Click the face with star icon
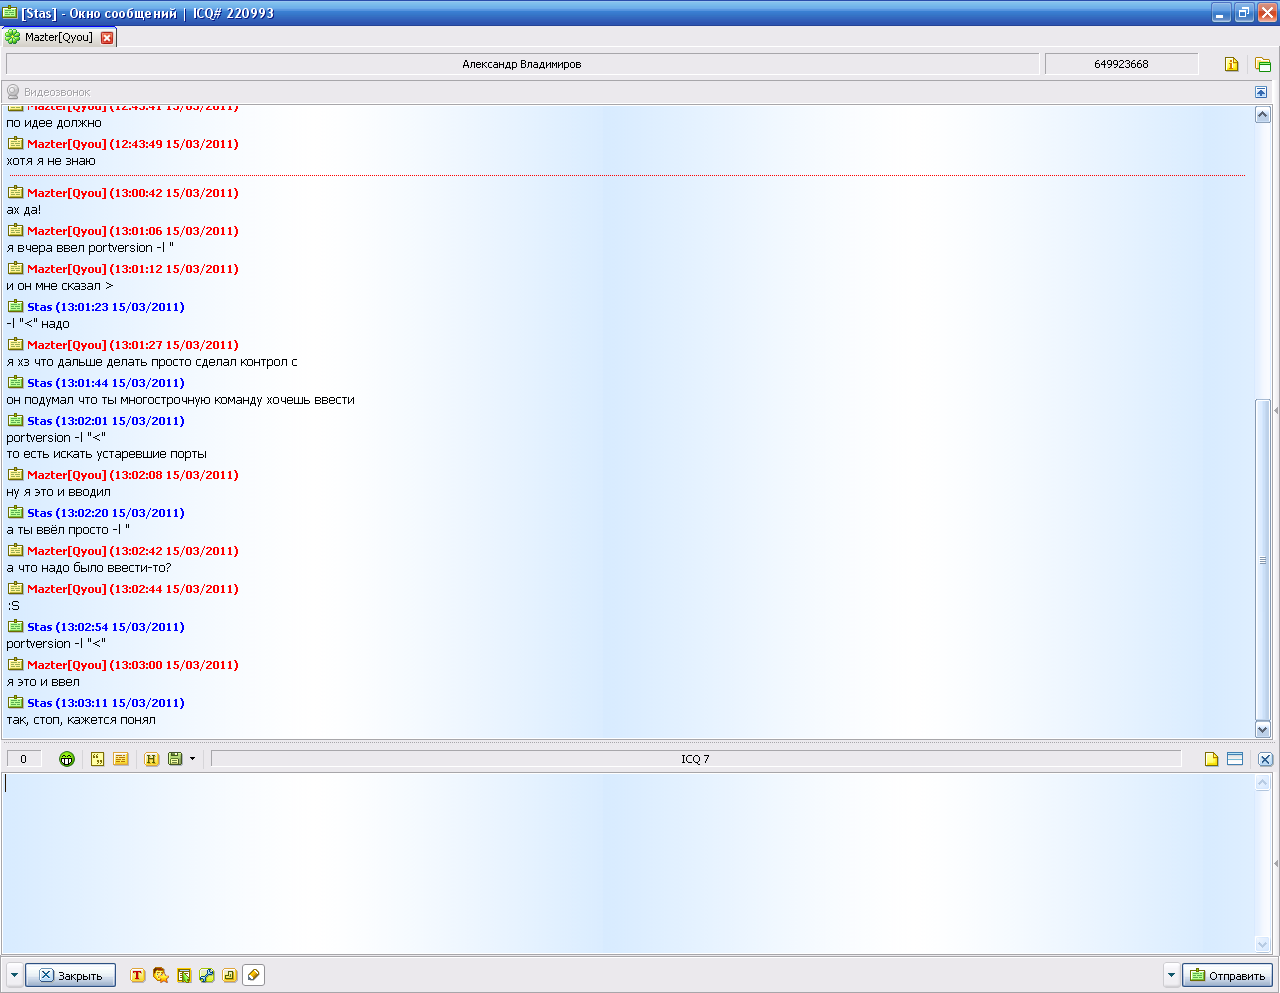Viewport: 1280px width, 993px height. coord(160,975)
